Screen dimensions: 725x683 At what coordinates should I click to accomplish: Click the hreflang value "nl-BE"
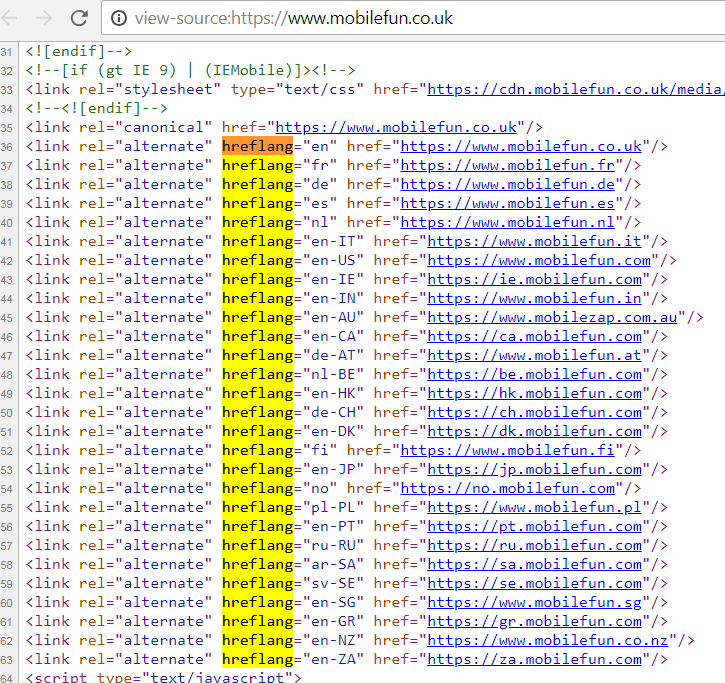pos(333,374)
